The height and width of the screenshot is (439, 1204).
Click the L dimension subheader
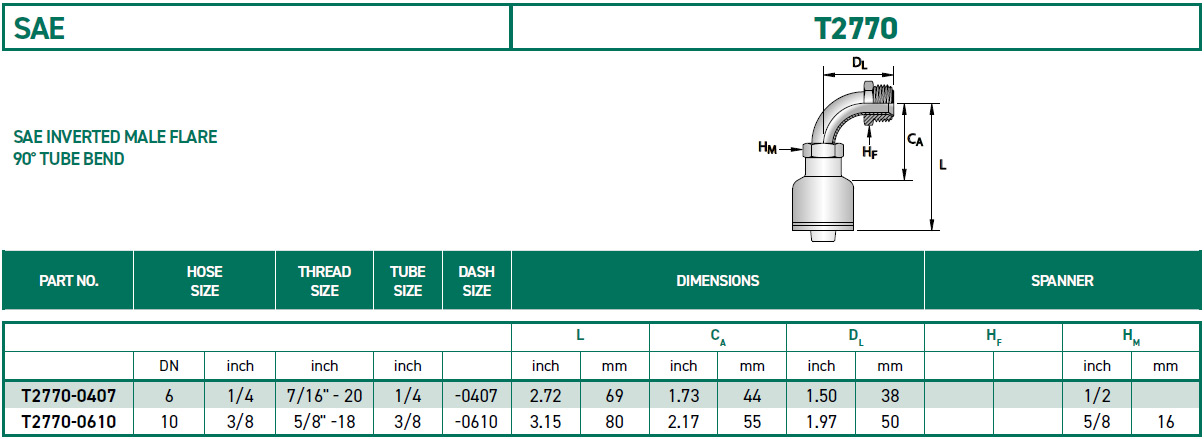point(580,337)
